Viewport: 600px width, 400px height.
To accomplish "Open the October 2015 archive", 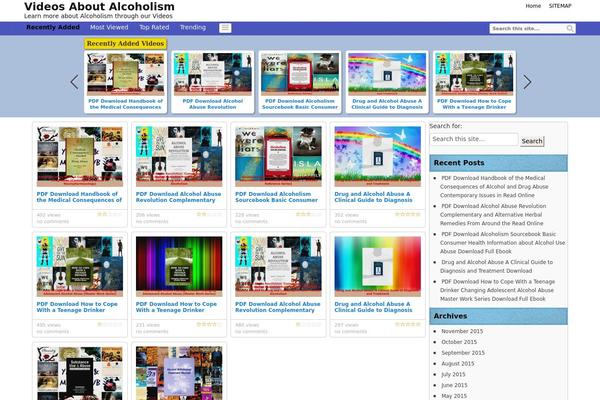I will coord(459,342).
